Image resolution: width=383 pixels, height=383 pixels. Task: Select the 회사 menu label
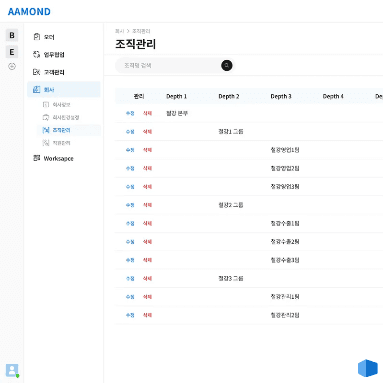(x=49, y=89)
